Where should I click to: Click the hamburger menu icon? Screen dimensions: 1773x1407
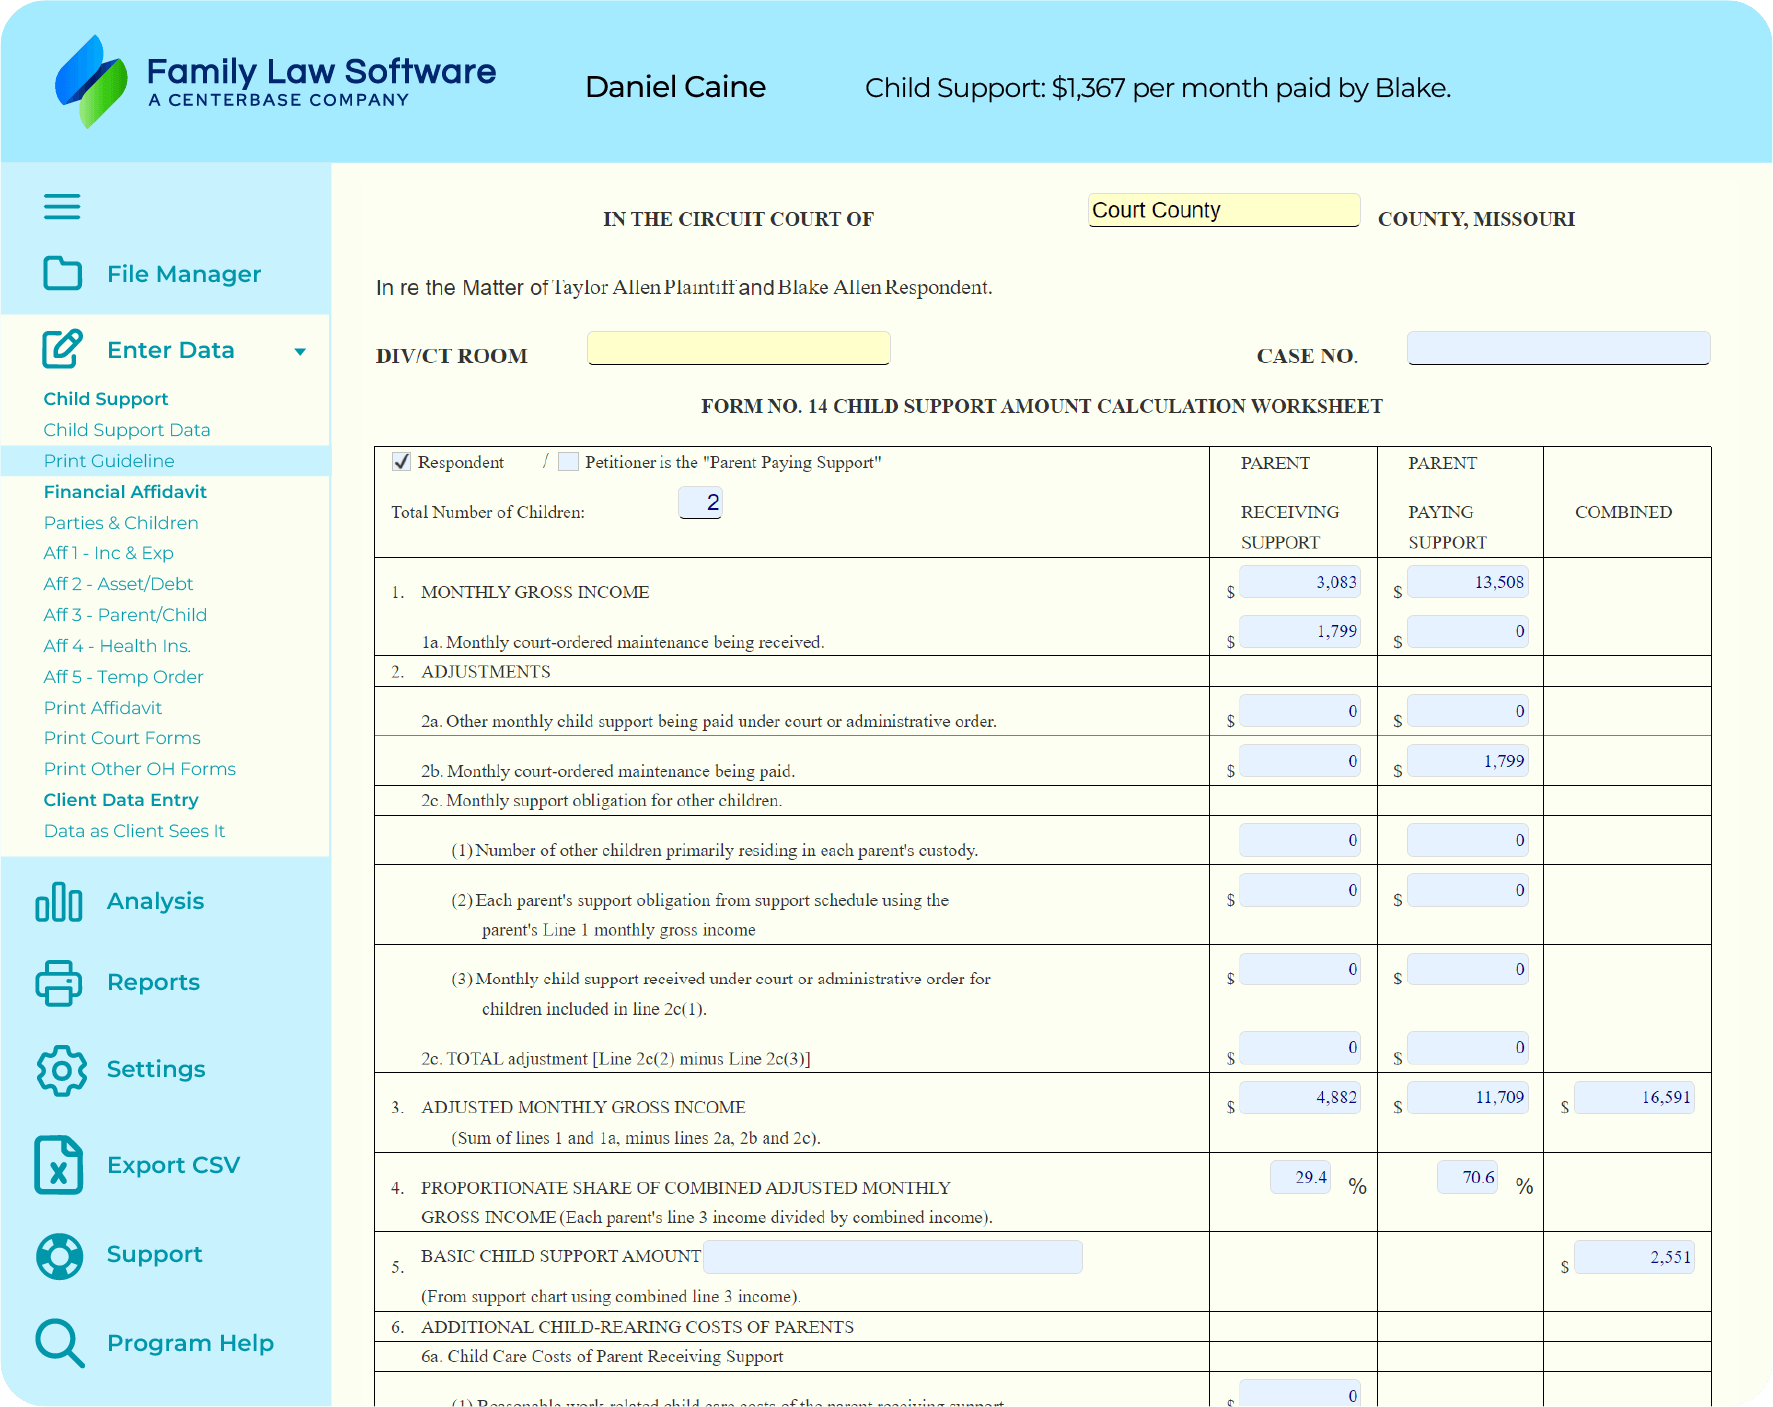click(x=62, y=207)
